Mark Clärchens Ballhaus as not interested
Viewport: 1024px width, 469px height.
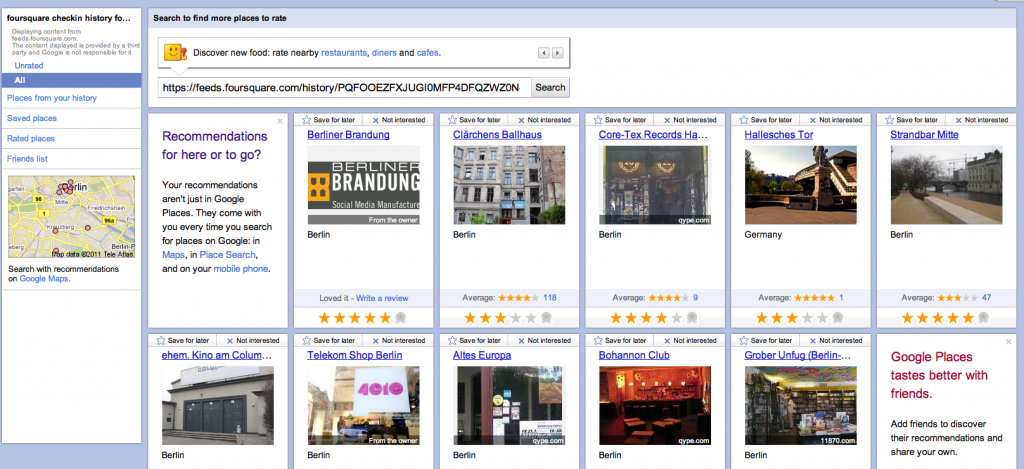point(544,120)
